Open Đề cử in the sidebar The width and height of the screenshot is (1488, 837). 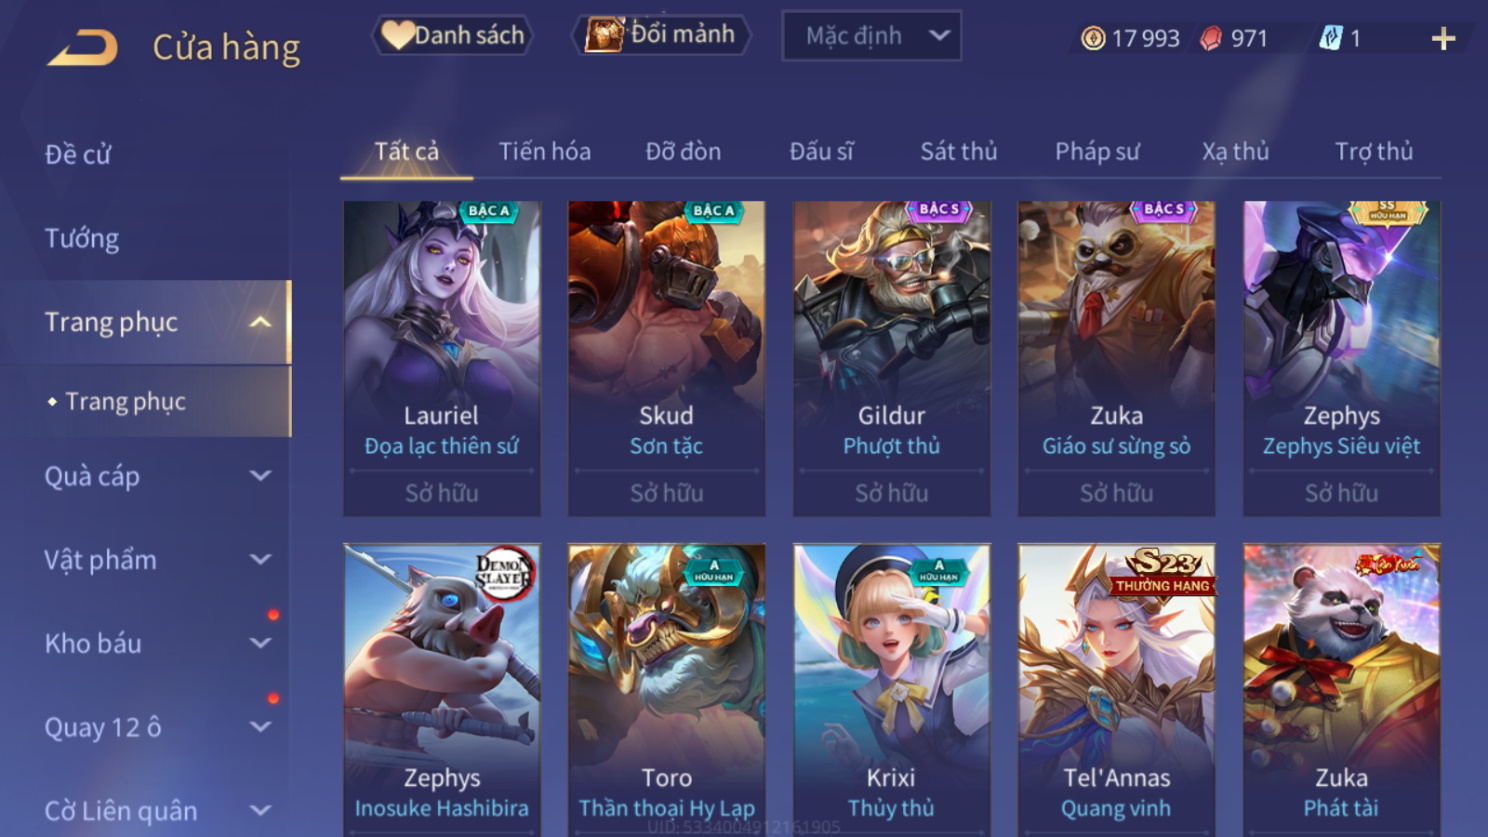[x=78, y=154]
